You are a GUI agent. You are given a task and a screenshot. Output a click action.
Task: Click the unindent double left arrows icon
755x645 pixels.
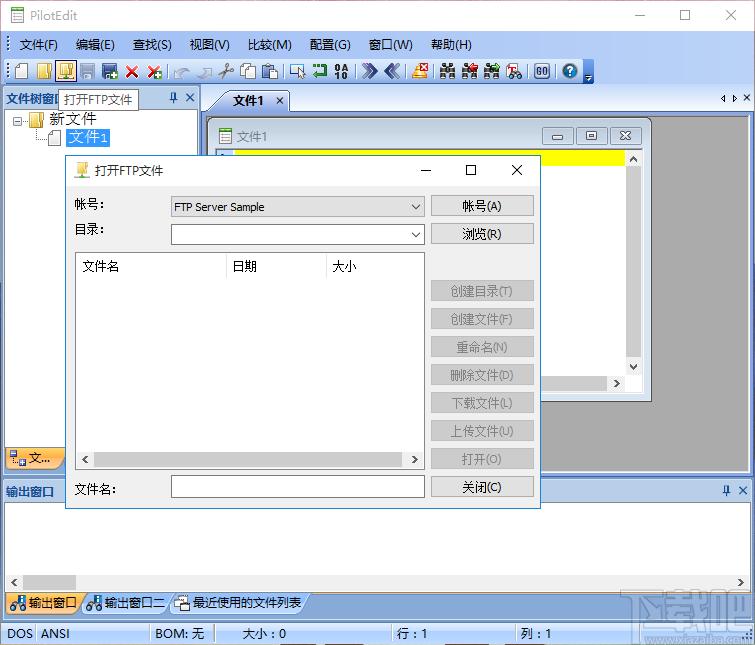(x=392, y=71)
